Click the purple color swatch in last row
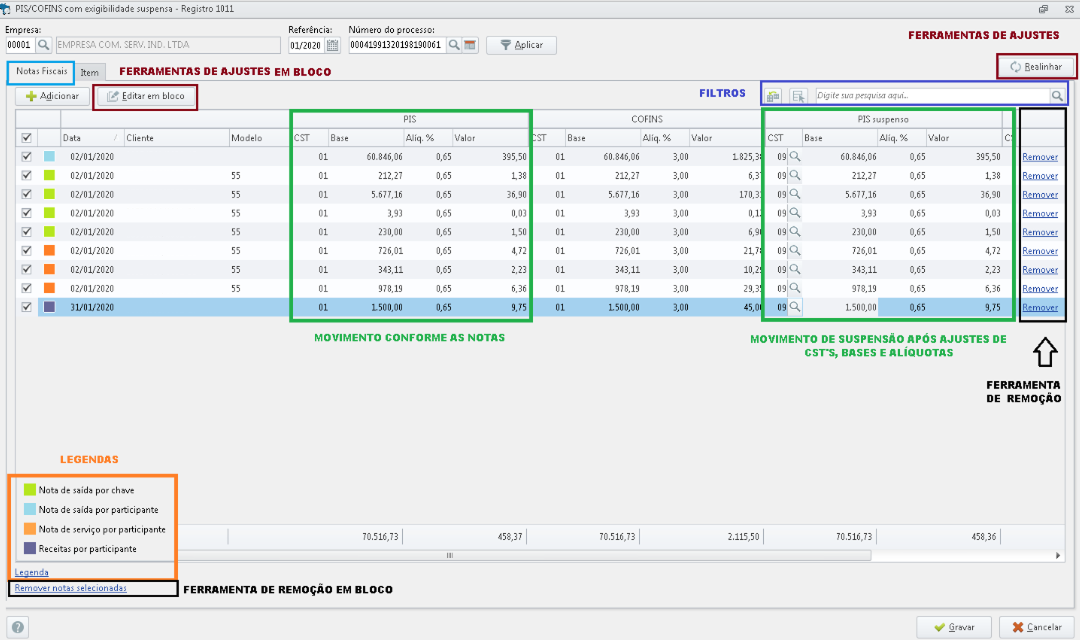 coord(50,308)
